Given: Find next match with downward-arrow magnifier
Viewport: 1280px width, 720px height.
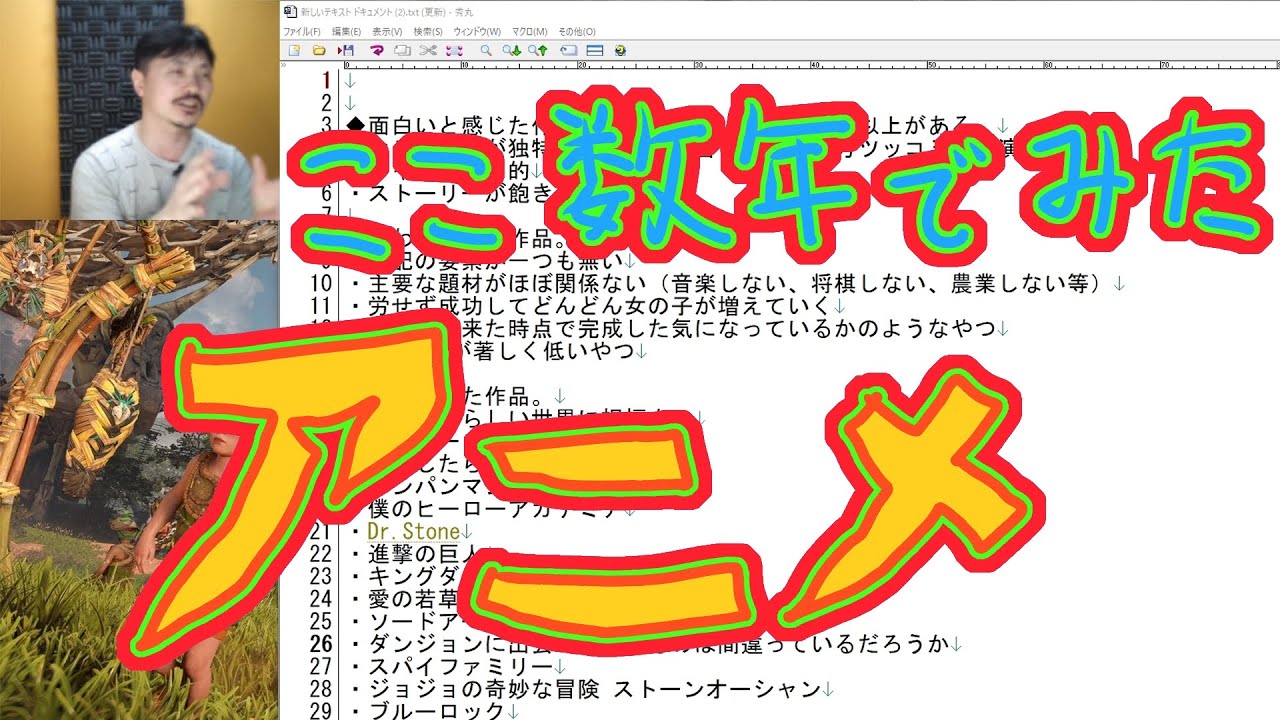Looking at the screenshot, I should 513,50.
